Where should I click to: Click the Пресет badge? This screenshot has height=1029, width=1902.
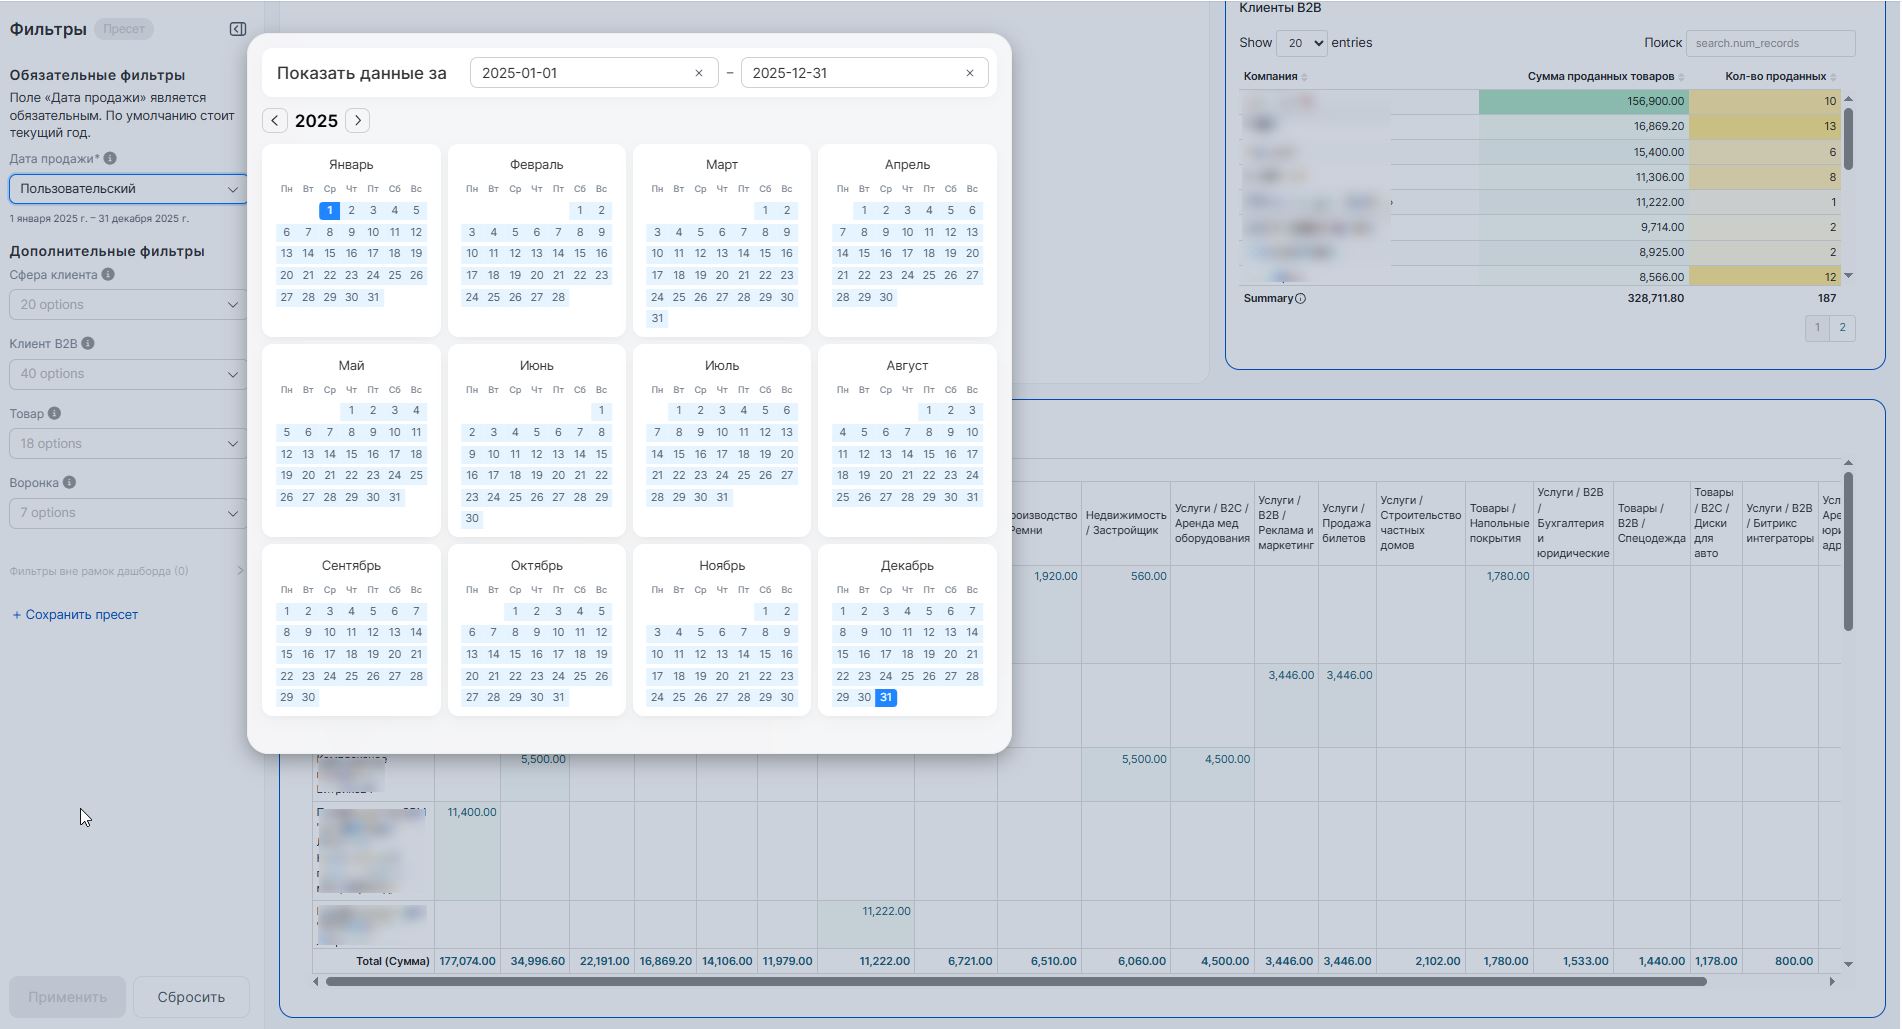pos(124,29)
